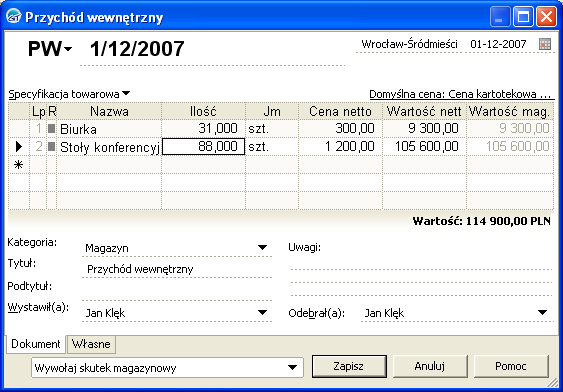Image resolution: width=563 pixels, height=392 pixels.
Task: Maximize the Przychód wewnętrzny window
Action: point(523,17)
